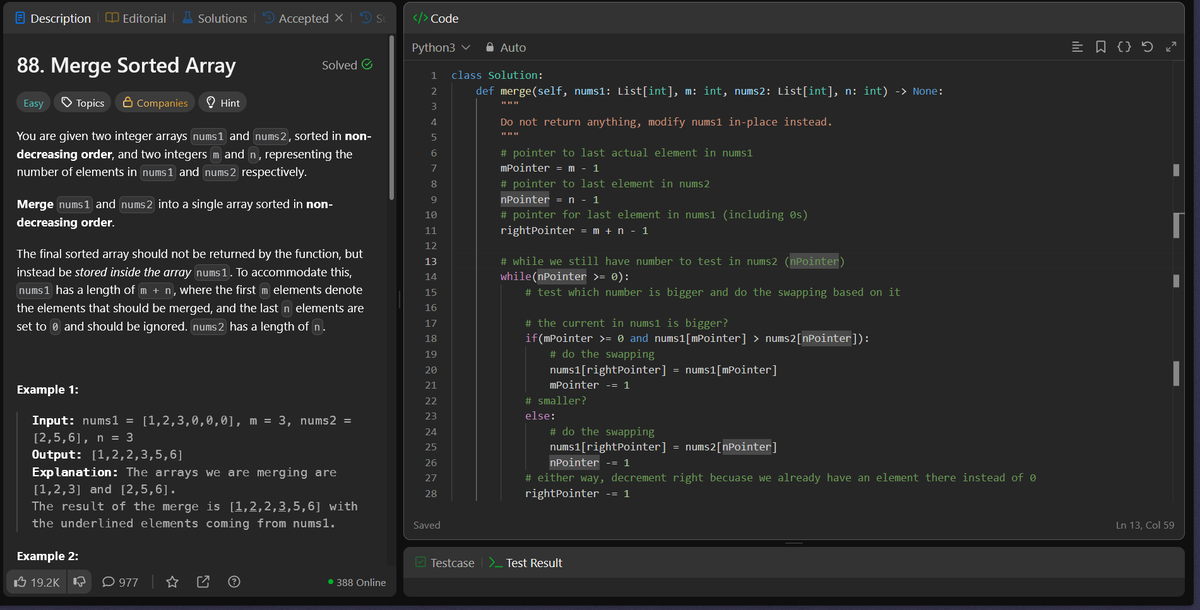This screenshot has width=1200, height=610.
Task: Click the Easy difficulty tag
Action: 33,103
